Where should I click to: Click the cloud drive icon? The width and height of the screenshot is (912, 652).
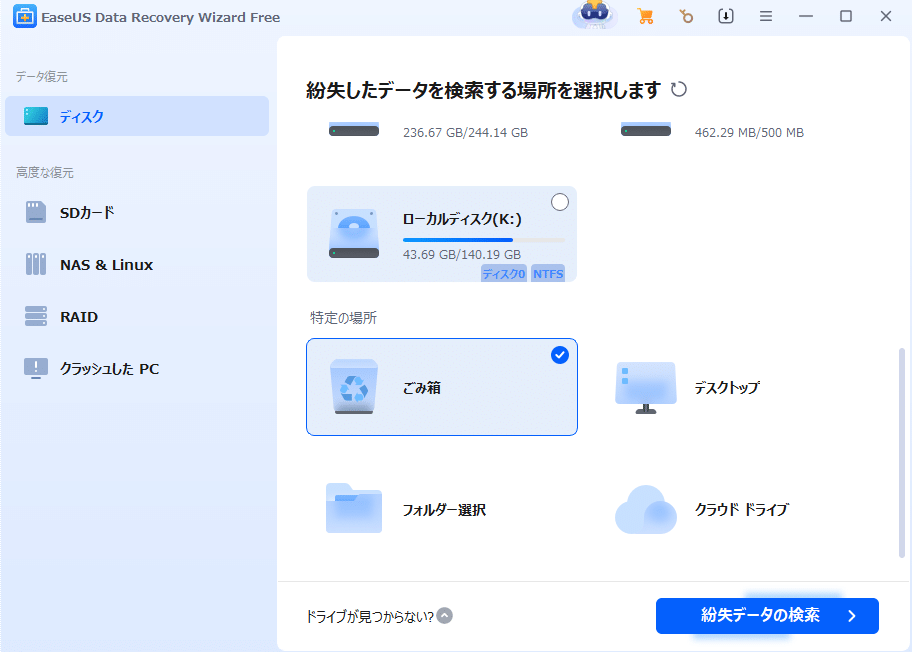pyautogui.click(x=646, y=510)
